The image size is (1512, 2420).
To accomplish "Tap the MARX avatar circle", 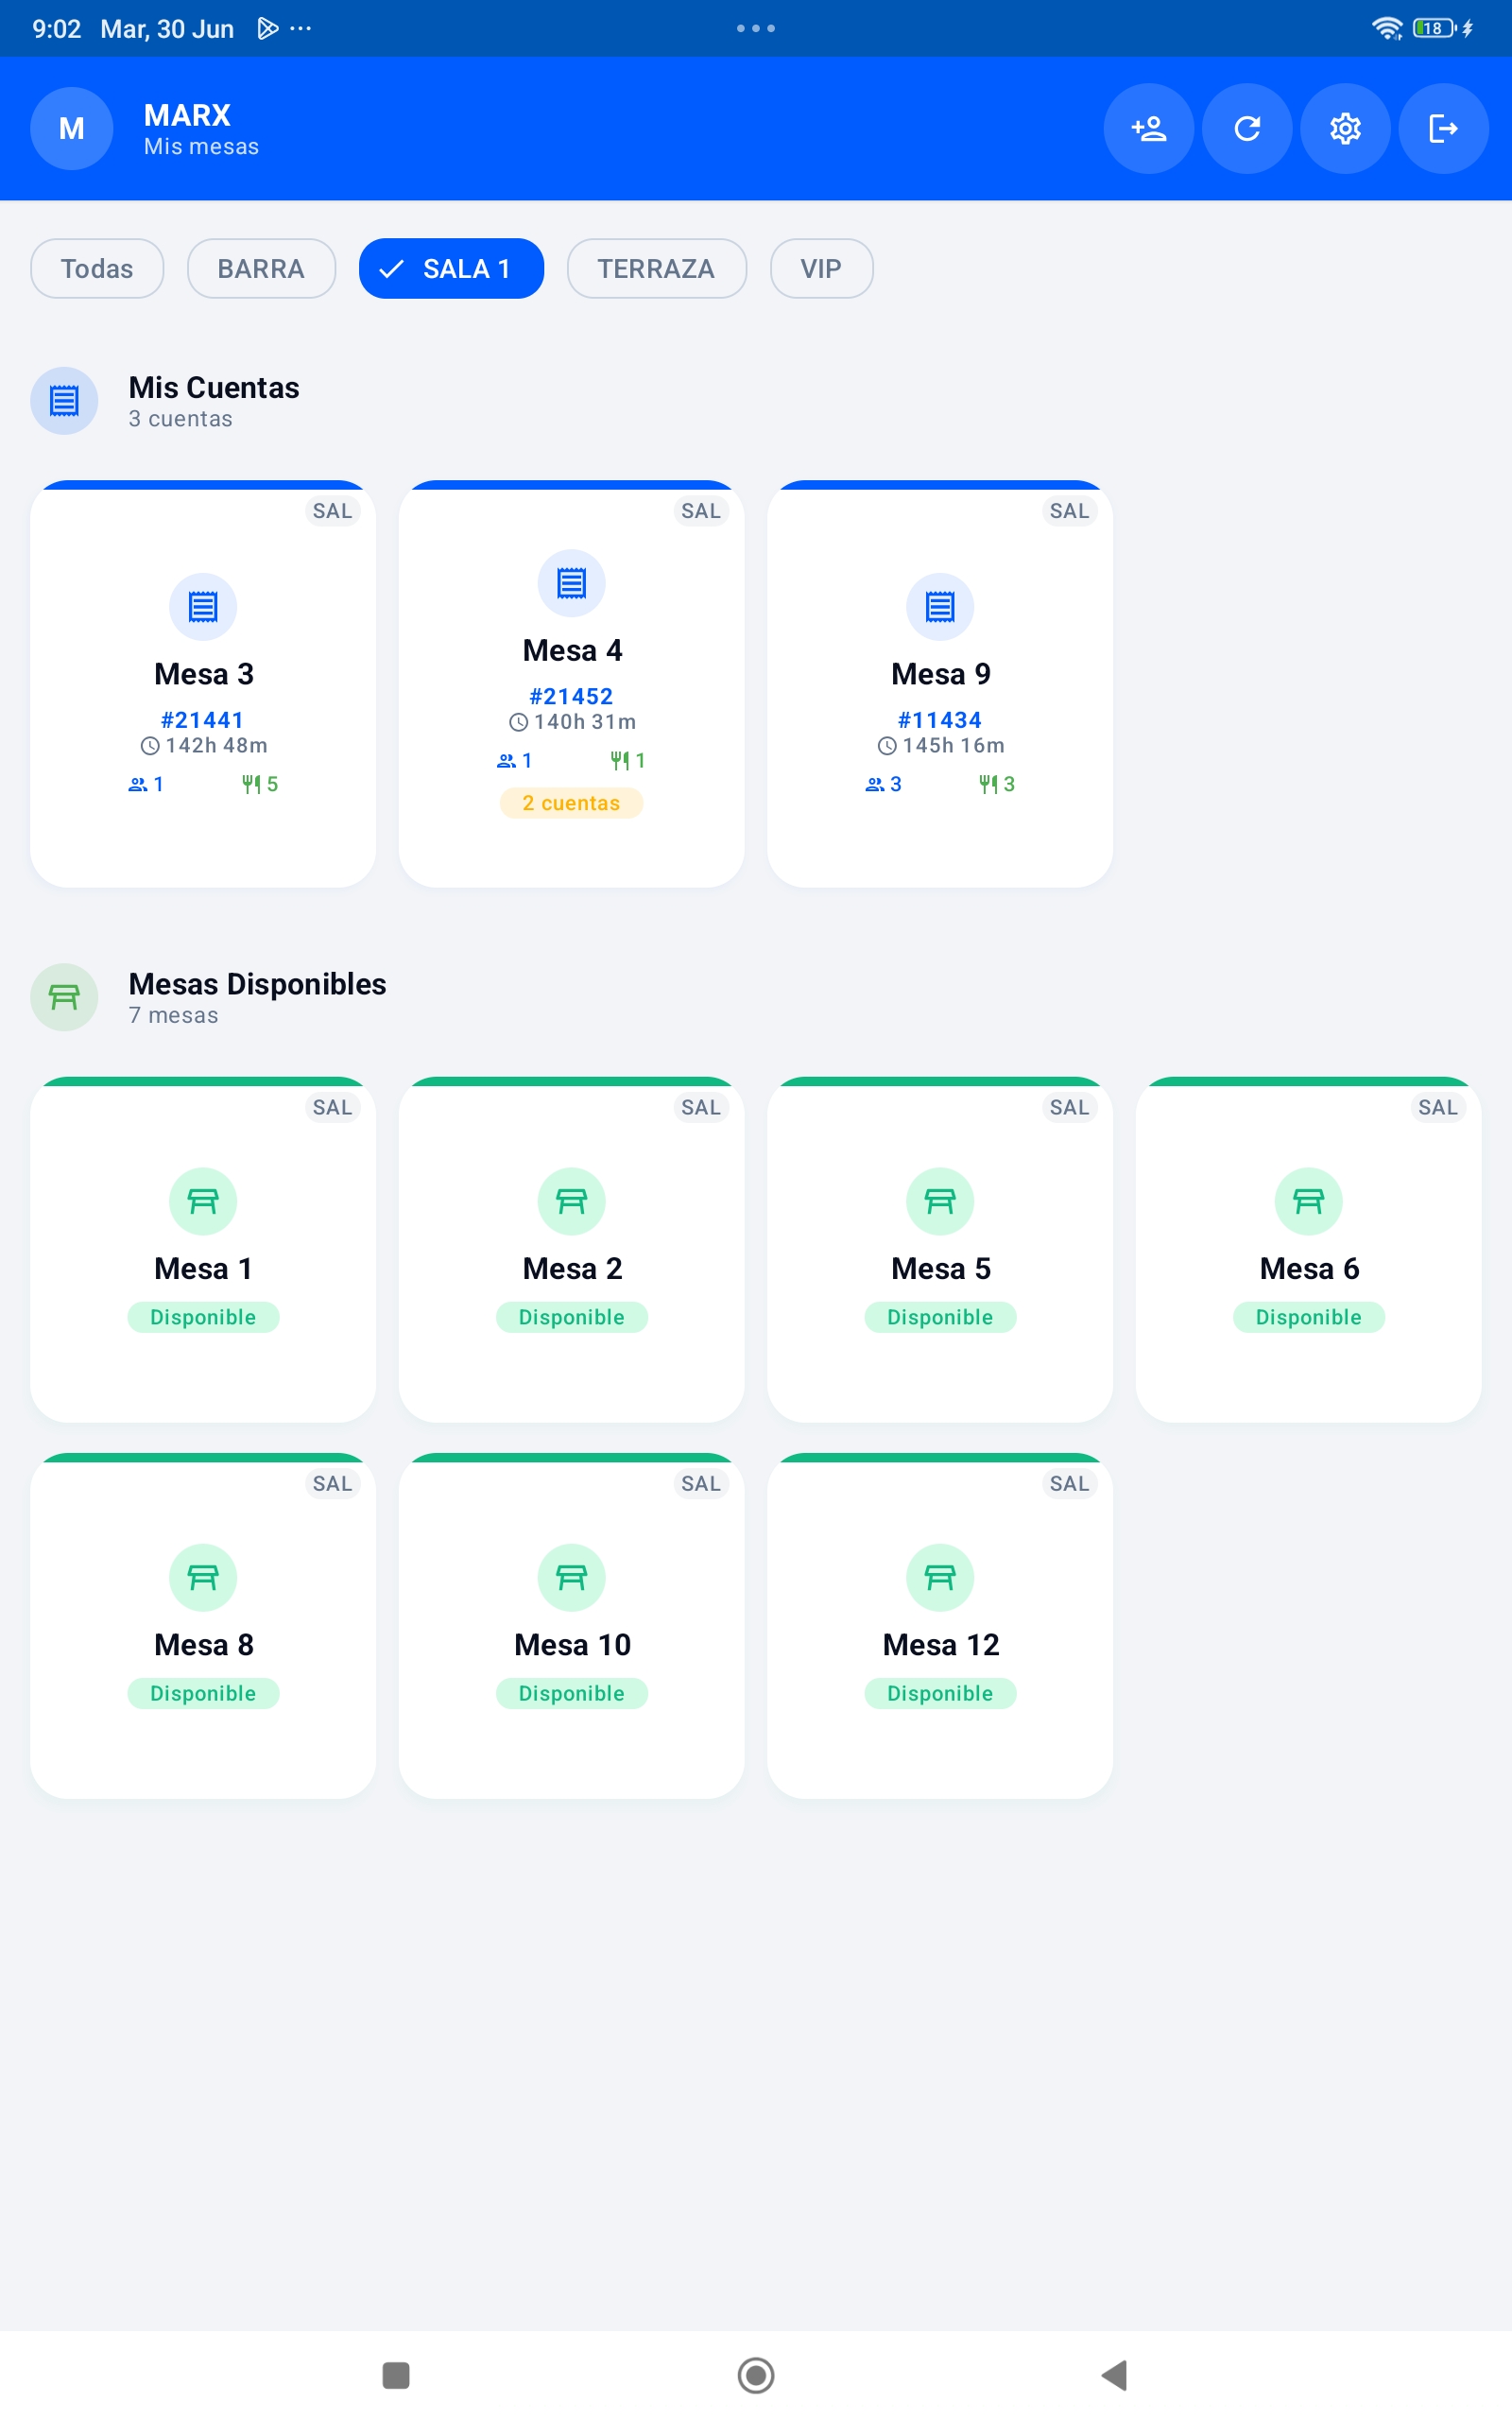I will click(x=72, y=128).
